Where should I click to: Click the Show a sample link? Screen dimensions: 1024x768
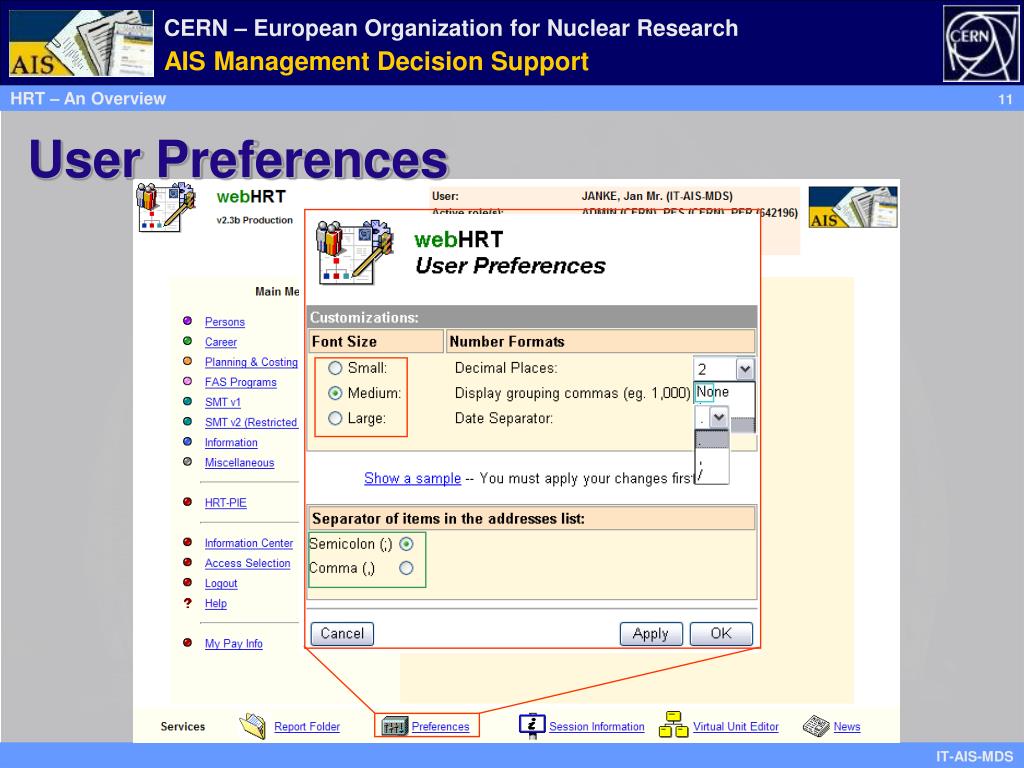pos(413,479)
